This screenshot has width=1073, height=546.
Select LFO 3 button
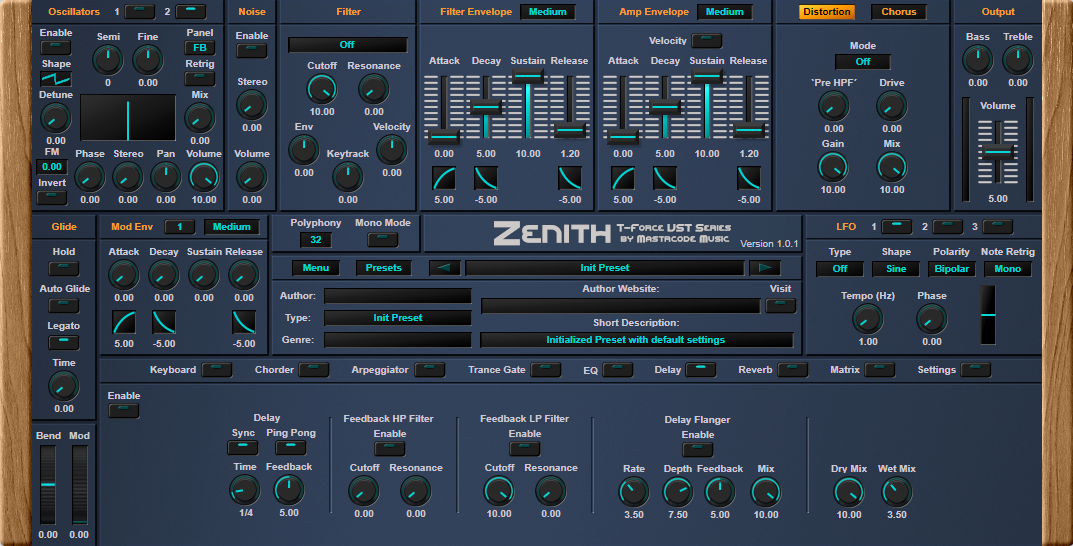997,226
